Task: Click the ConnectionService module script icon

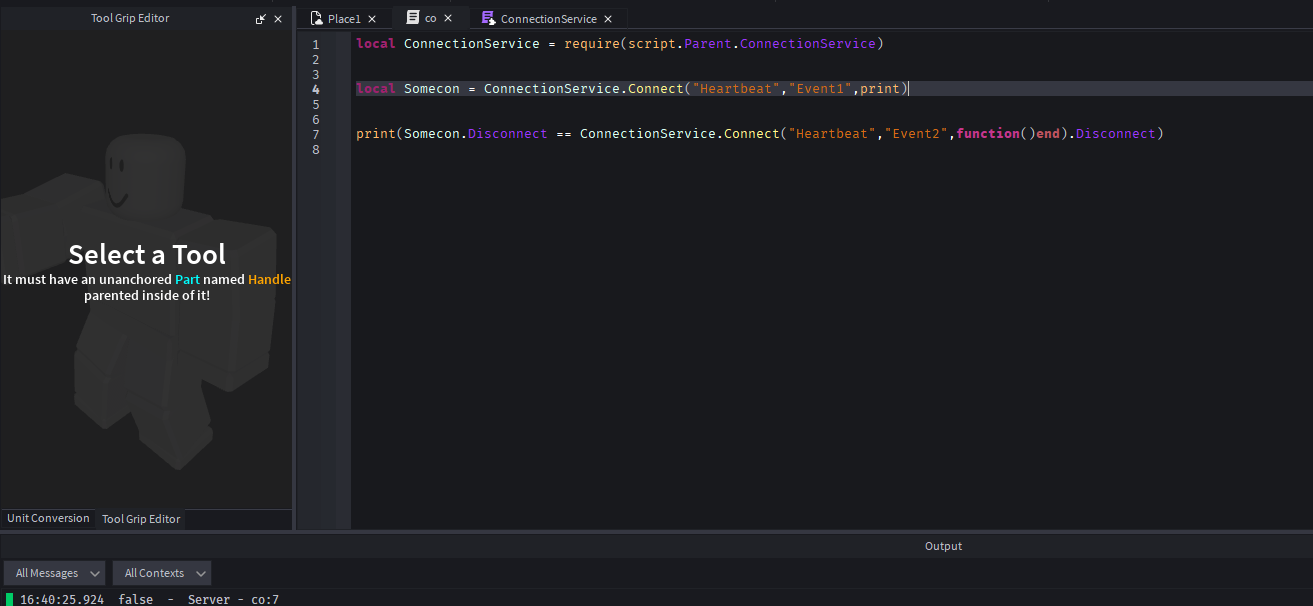Action: coord(488,19)
